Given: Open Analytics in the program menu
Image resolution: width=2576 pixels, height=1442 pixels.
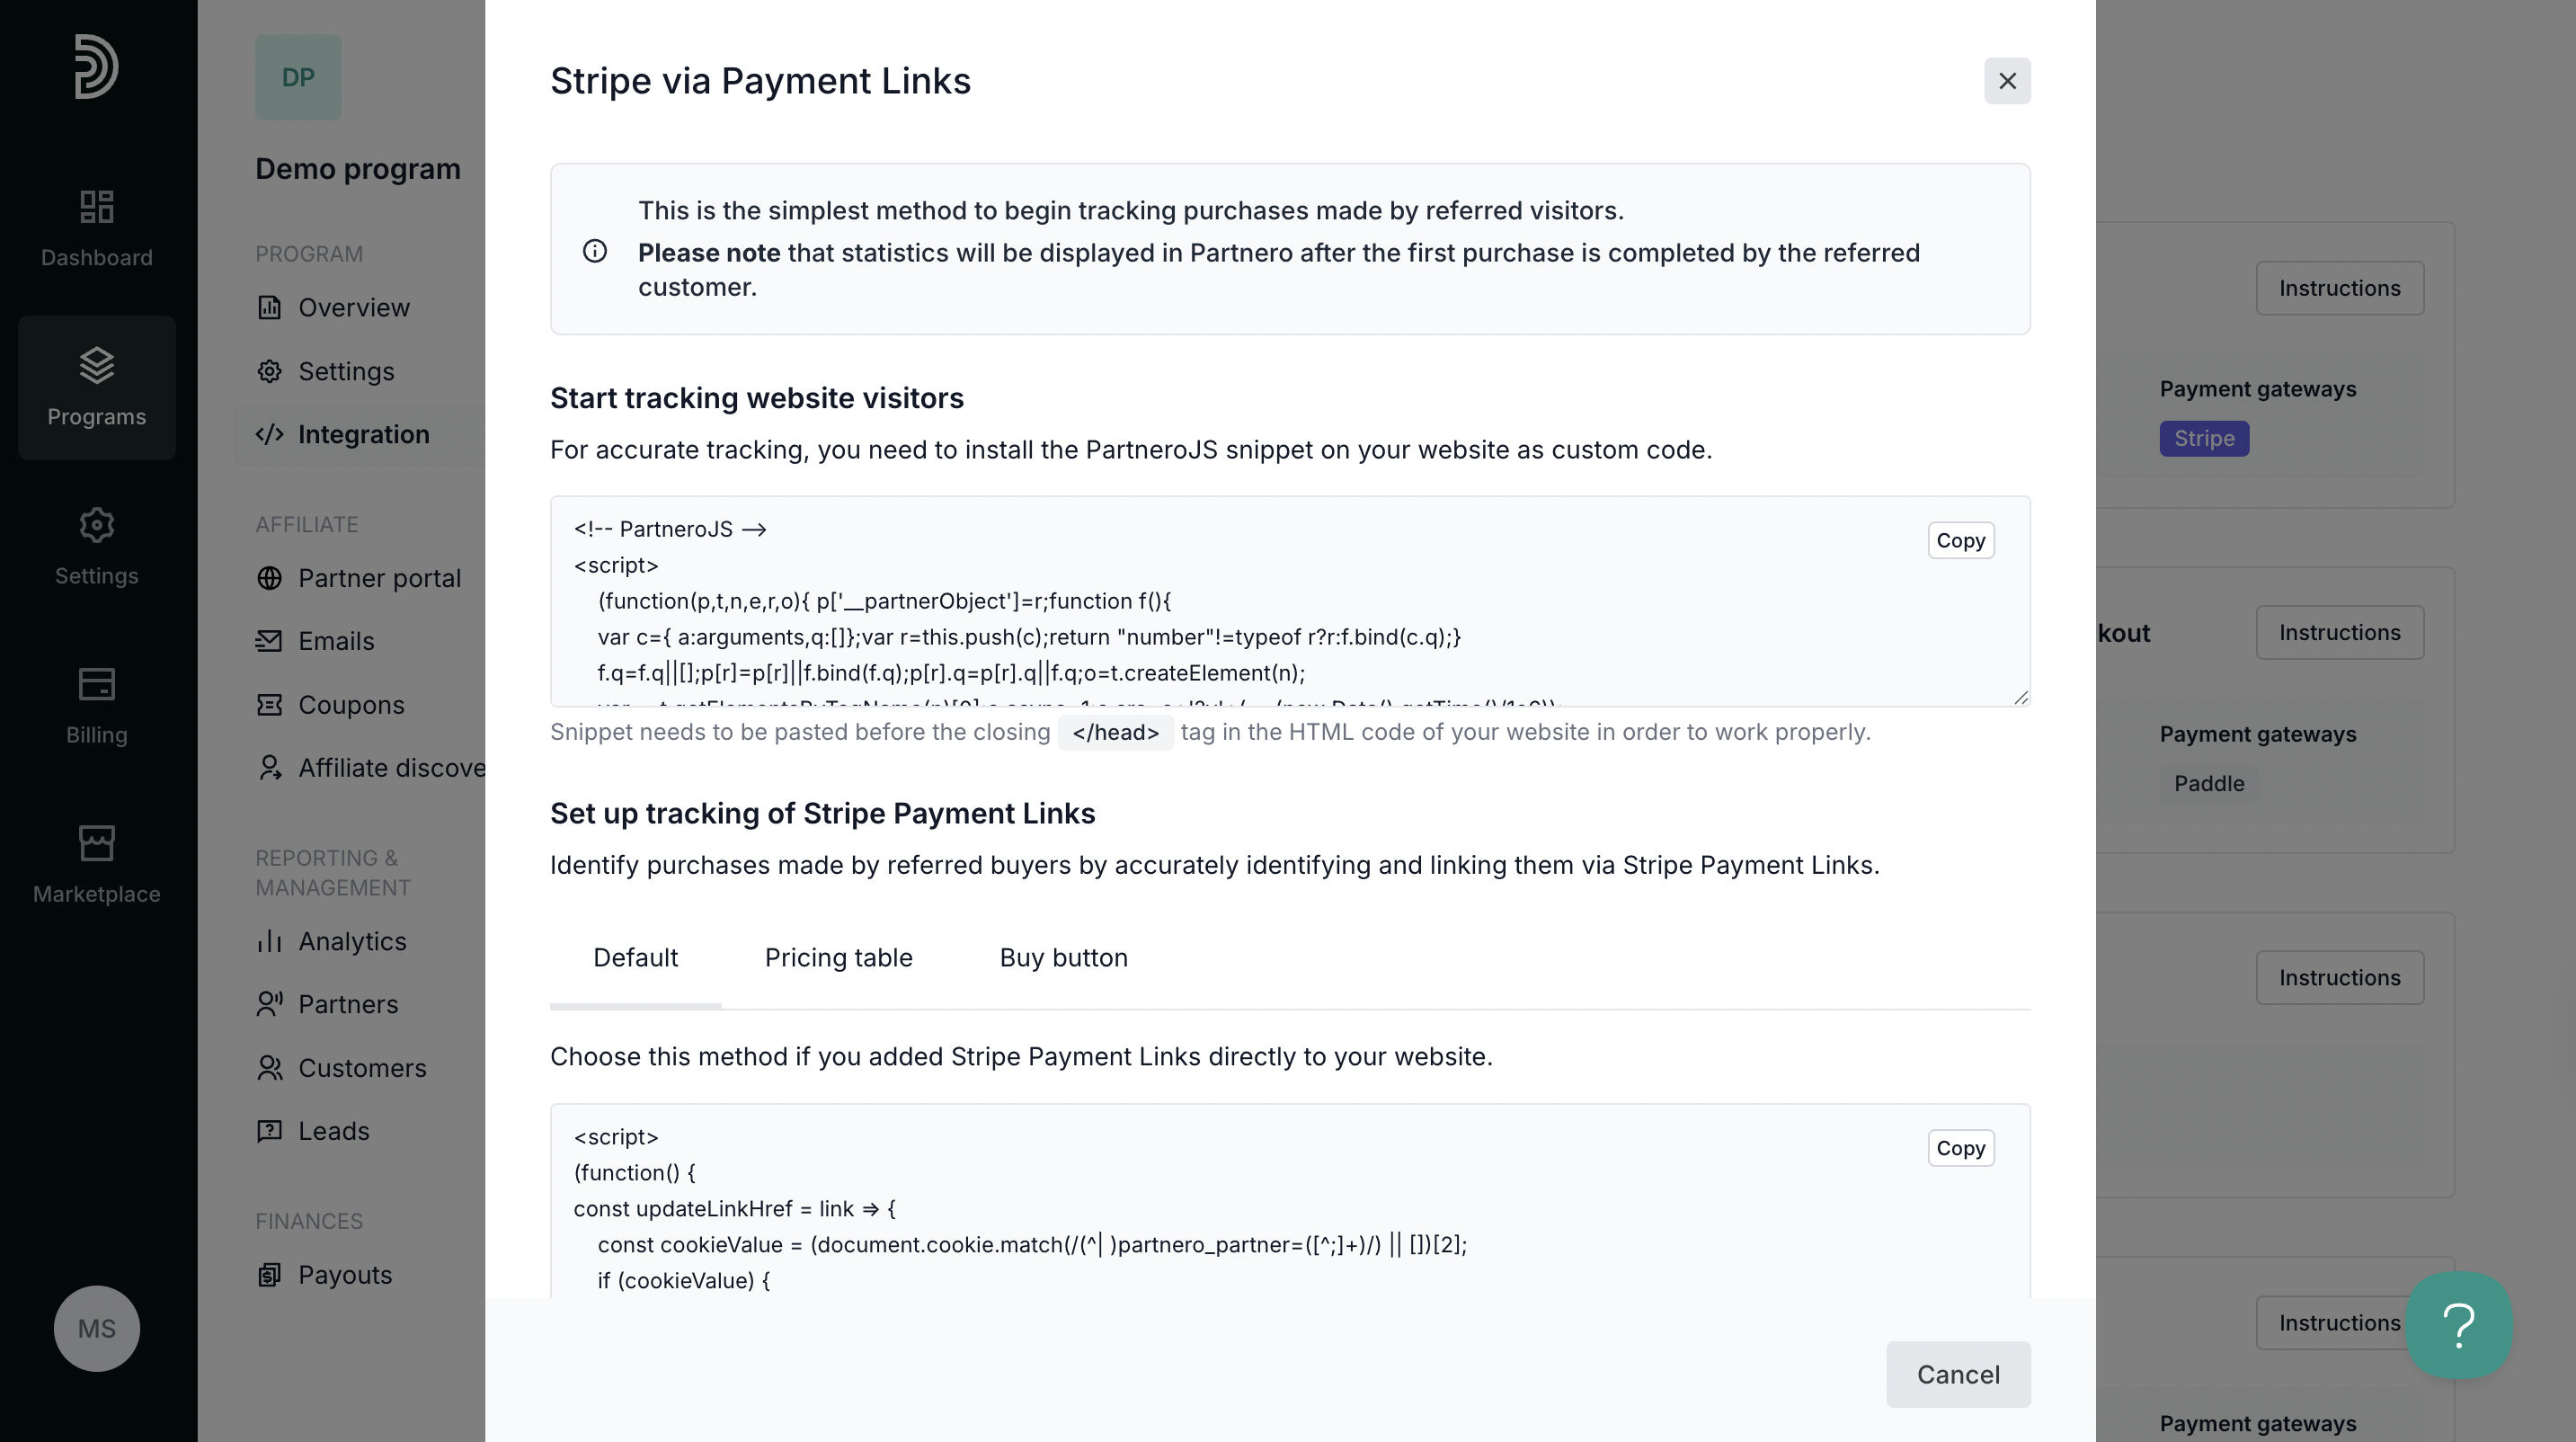Looking at the screenshot, I should coord(352,941).
